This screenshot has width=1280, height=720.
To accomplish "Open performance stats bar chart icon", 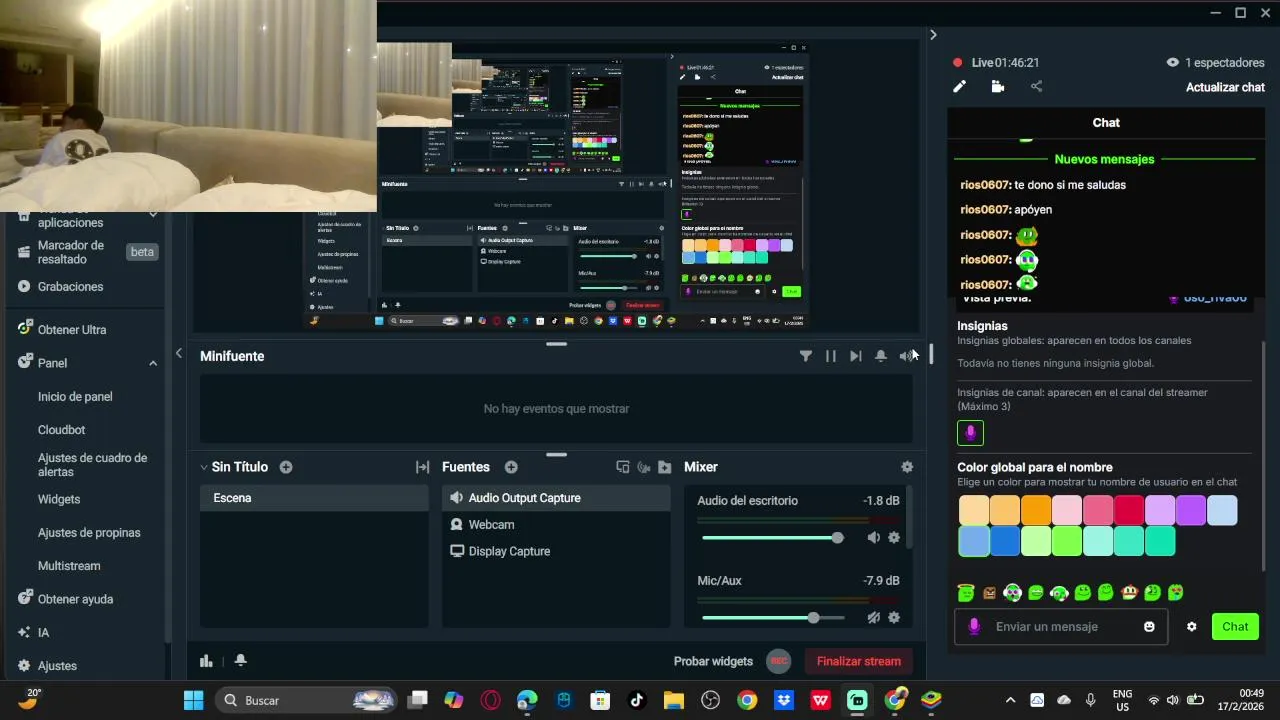I will (206, 660).
